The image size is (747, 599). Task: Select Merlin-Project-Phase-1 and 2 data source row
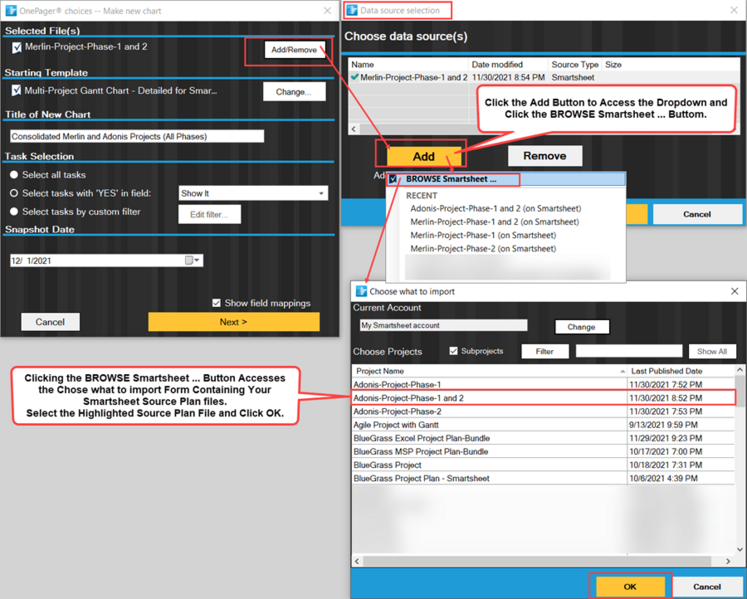pos(545,77)
